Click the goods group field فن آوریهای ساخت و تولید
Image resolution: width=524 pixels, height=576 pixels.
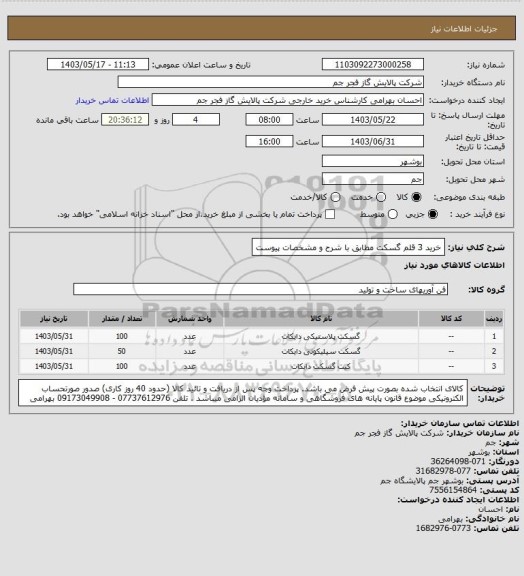coord(261,289)
